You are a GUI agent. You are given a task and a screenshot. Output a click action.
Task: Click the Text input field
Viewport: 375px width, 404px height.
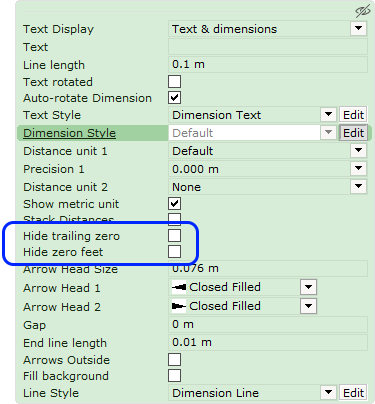[x=268, y=47]
